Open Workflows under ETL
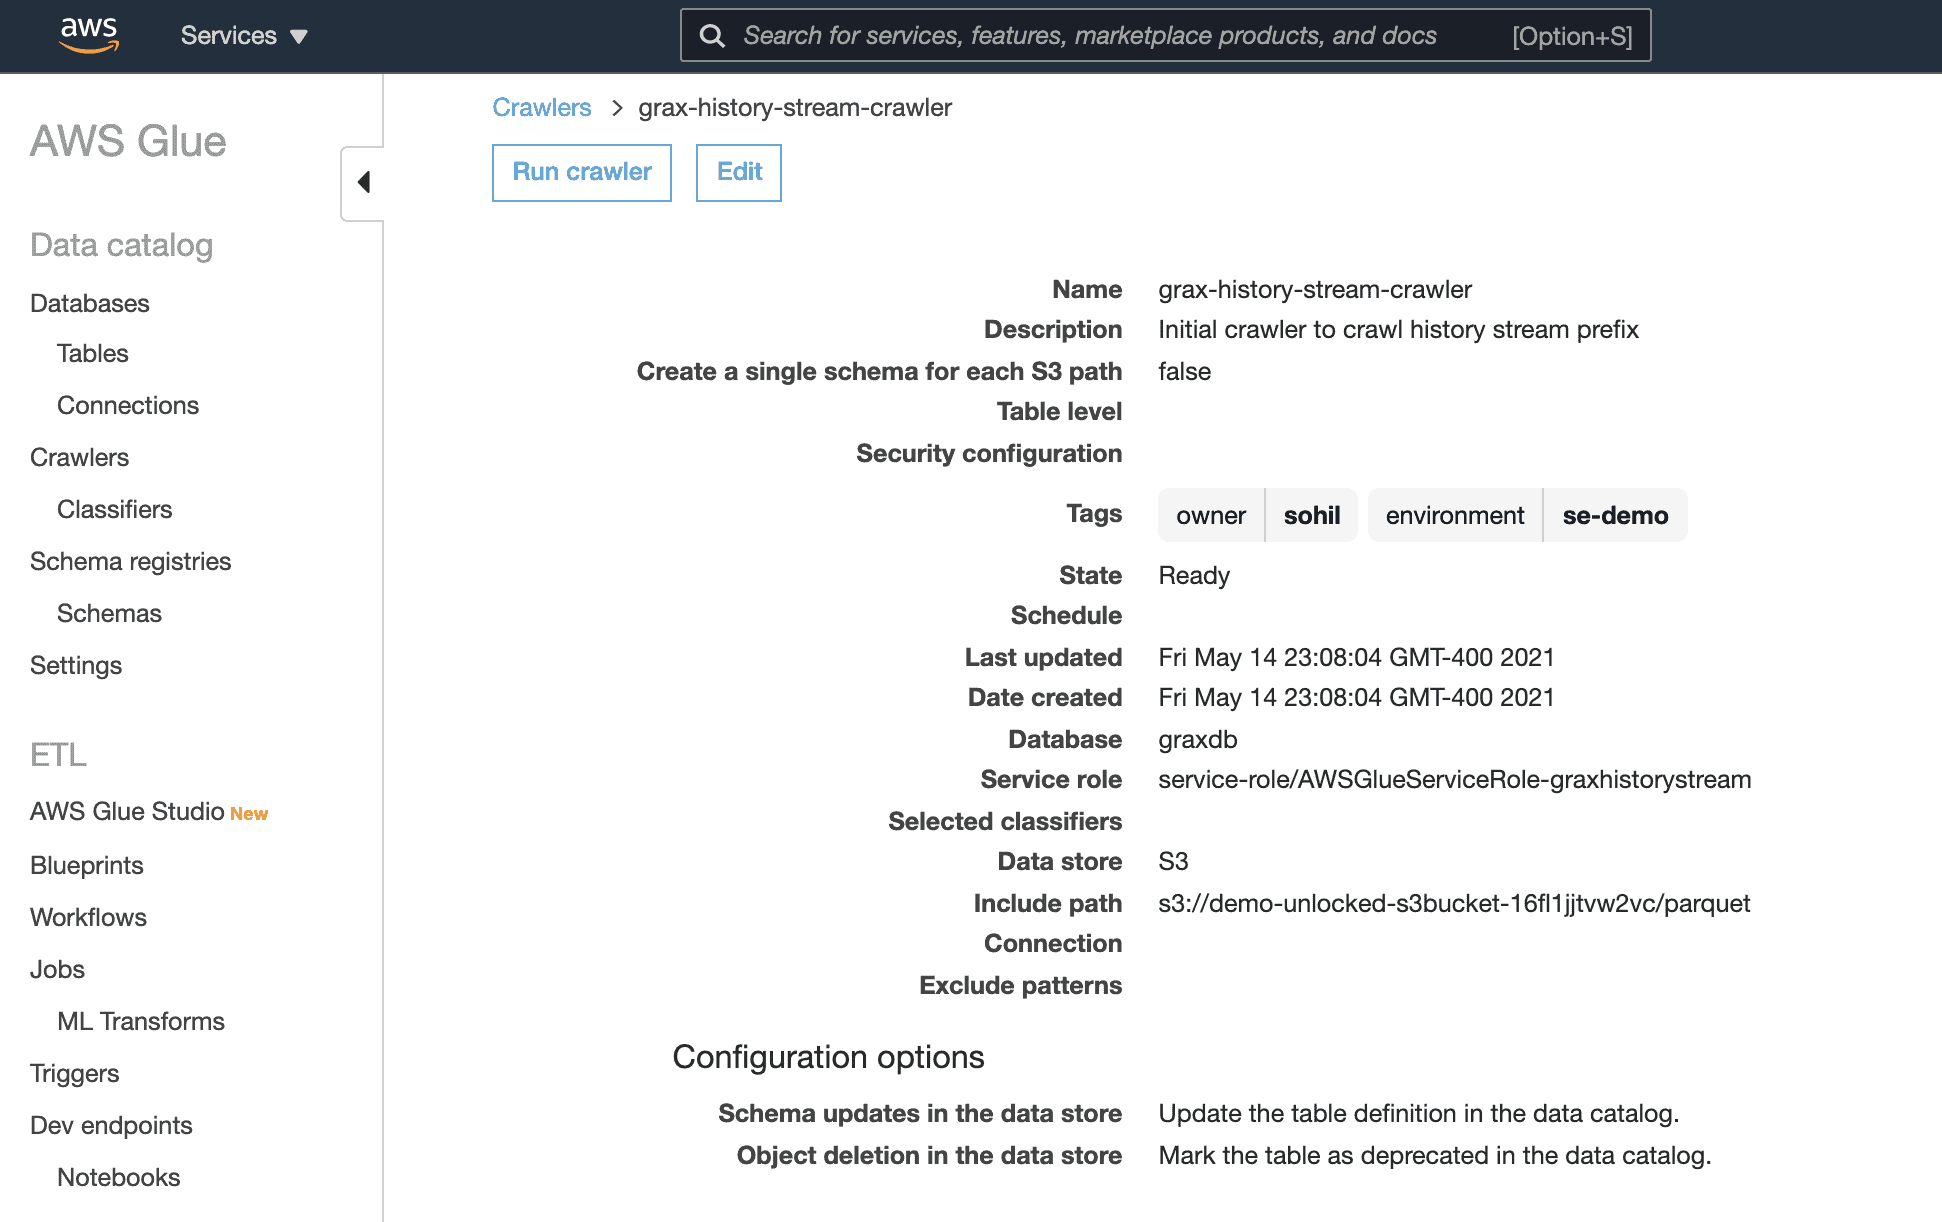The image size is (1942, 1222). click(x=89, y=917)
